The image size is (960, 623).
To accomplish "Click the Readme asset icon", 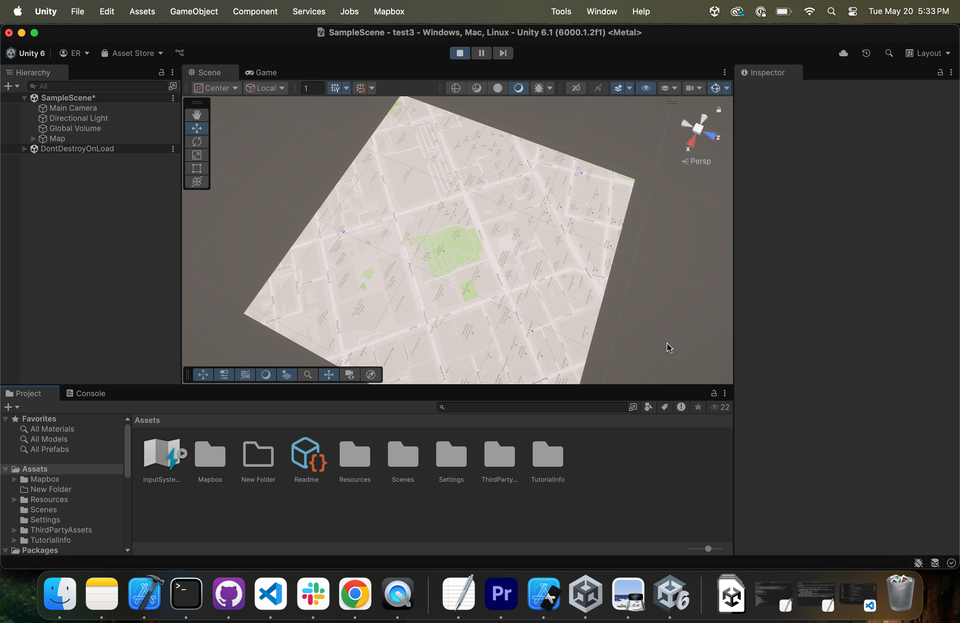I will coord(307,455).
